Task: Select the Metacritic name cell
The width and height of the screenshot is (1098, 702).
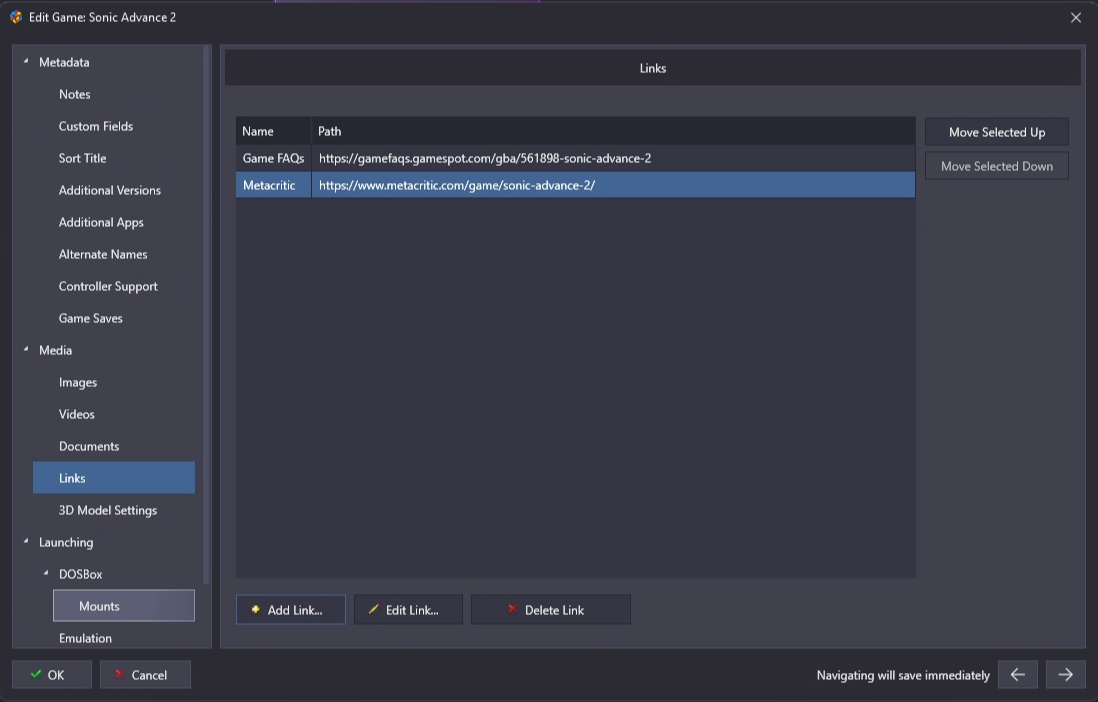Action: (x=273, y=185)
